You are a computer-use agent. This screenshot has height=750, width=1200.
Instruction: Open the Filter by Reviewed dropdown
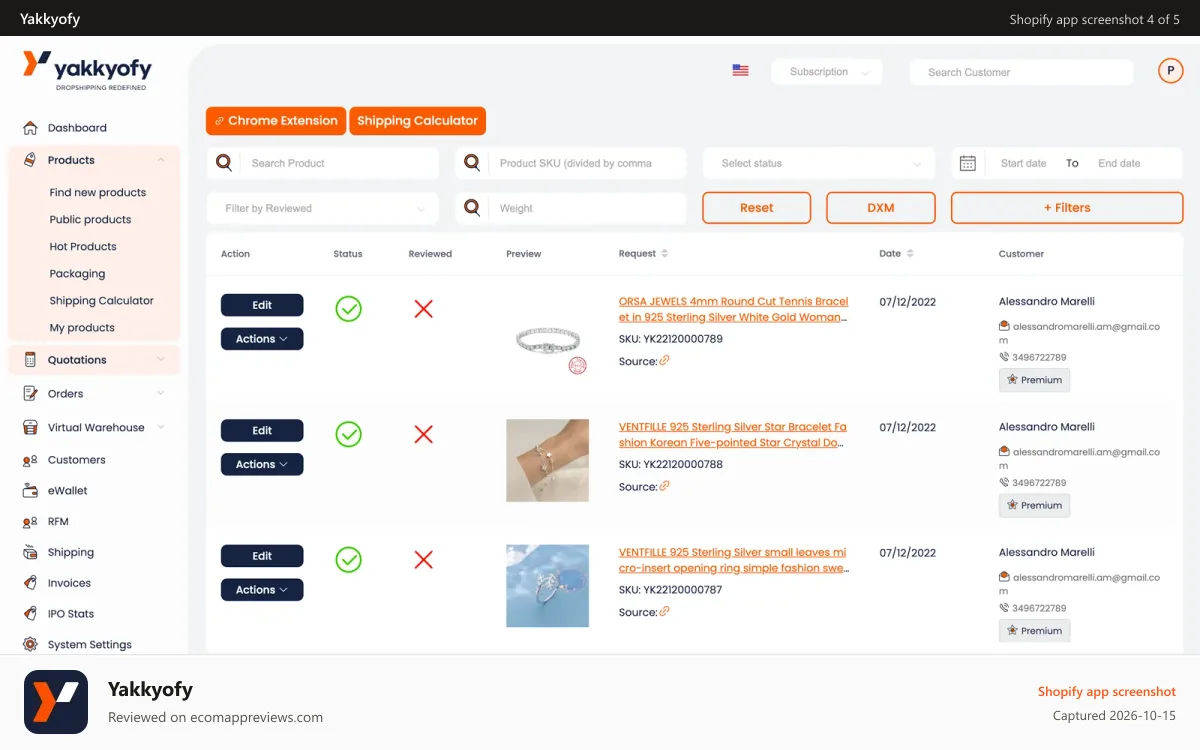coord(323,208)
